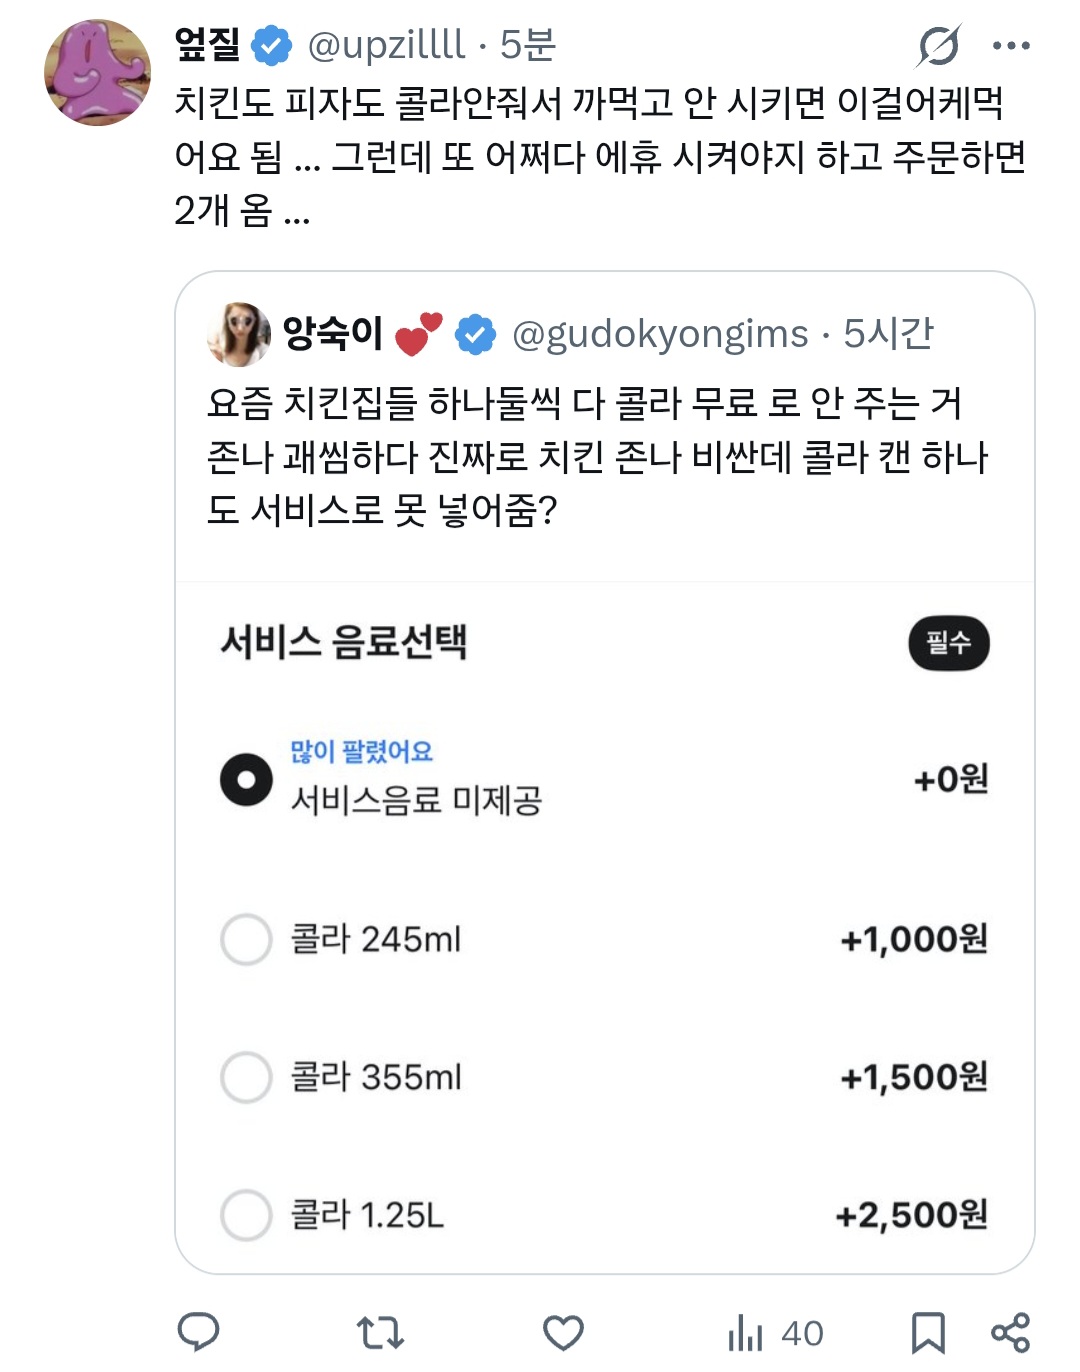Select the 서비스음료 미제공 radio option
The width and height of the screenshot is (1080, 1372).
pyautogui.click(x=246, y=780)
